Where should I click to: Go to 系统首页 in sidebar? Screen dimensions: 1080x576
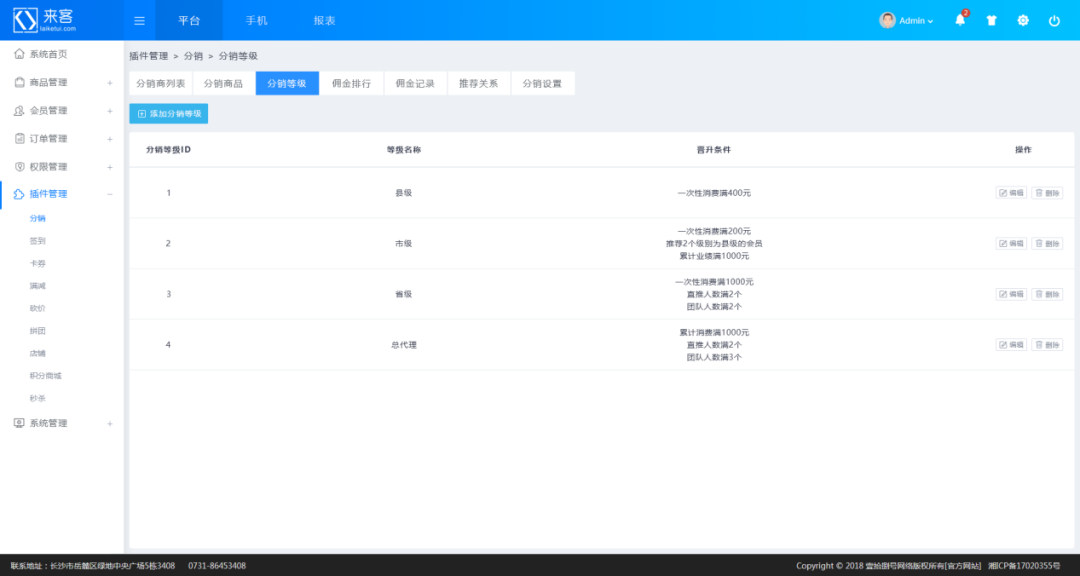[x=48, y=54]
